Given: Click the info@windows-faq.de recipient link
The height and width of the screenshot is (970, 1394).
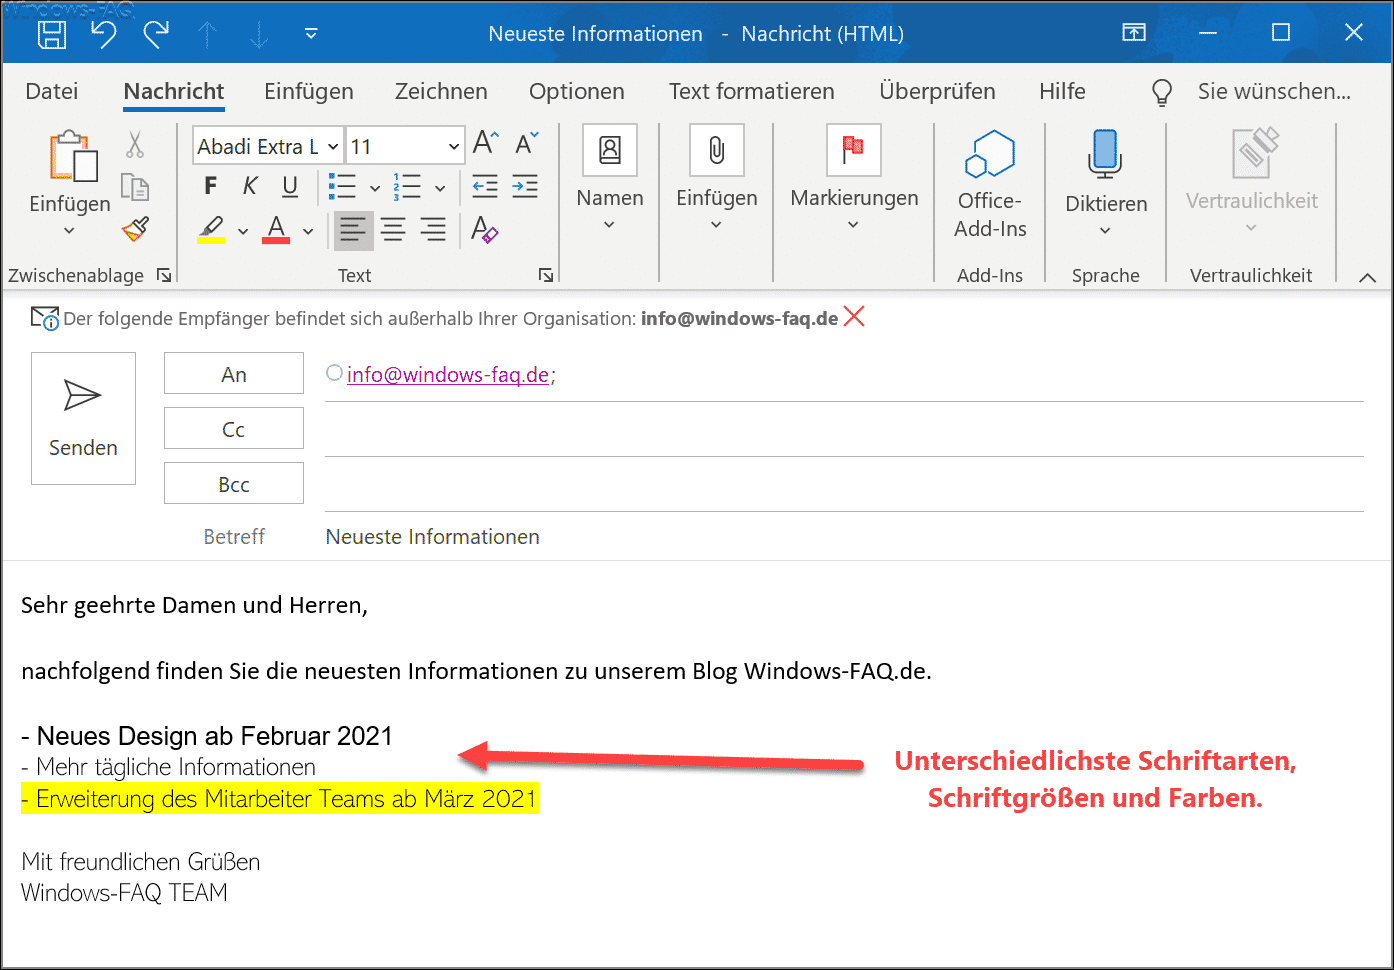Looking at the screenshot, I should pos(448,375).
